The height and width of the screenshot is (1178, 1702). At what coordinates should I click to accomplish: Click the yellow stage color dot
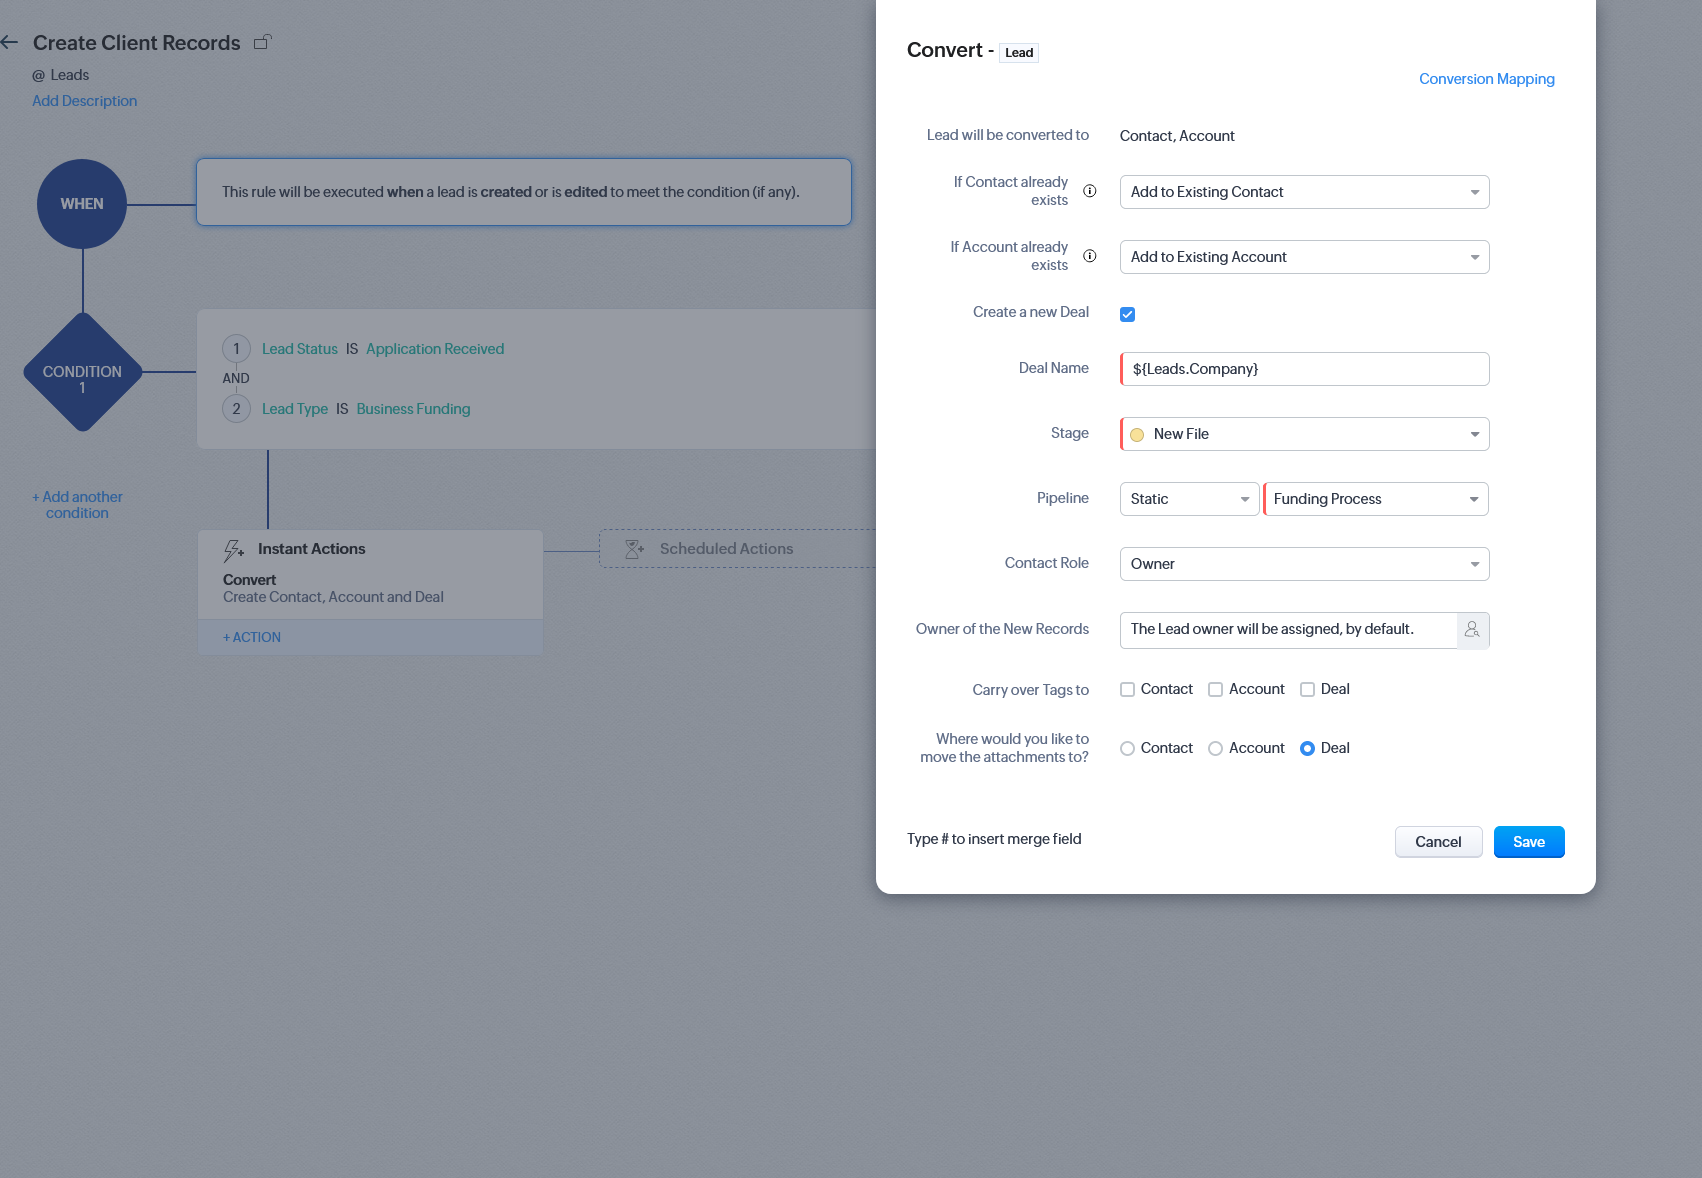tap(1137, 434)
